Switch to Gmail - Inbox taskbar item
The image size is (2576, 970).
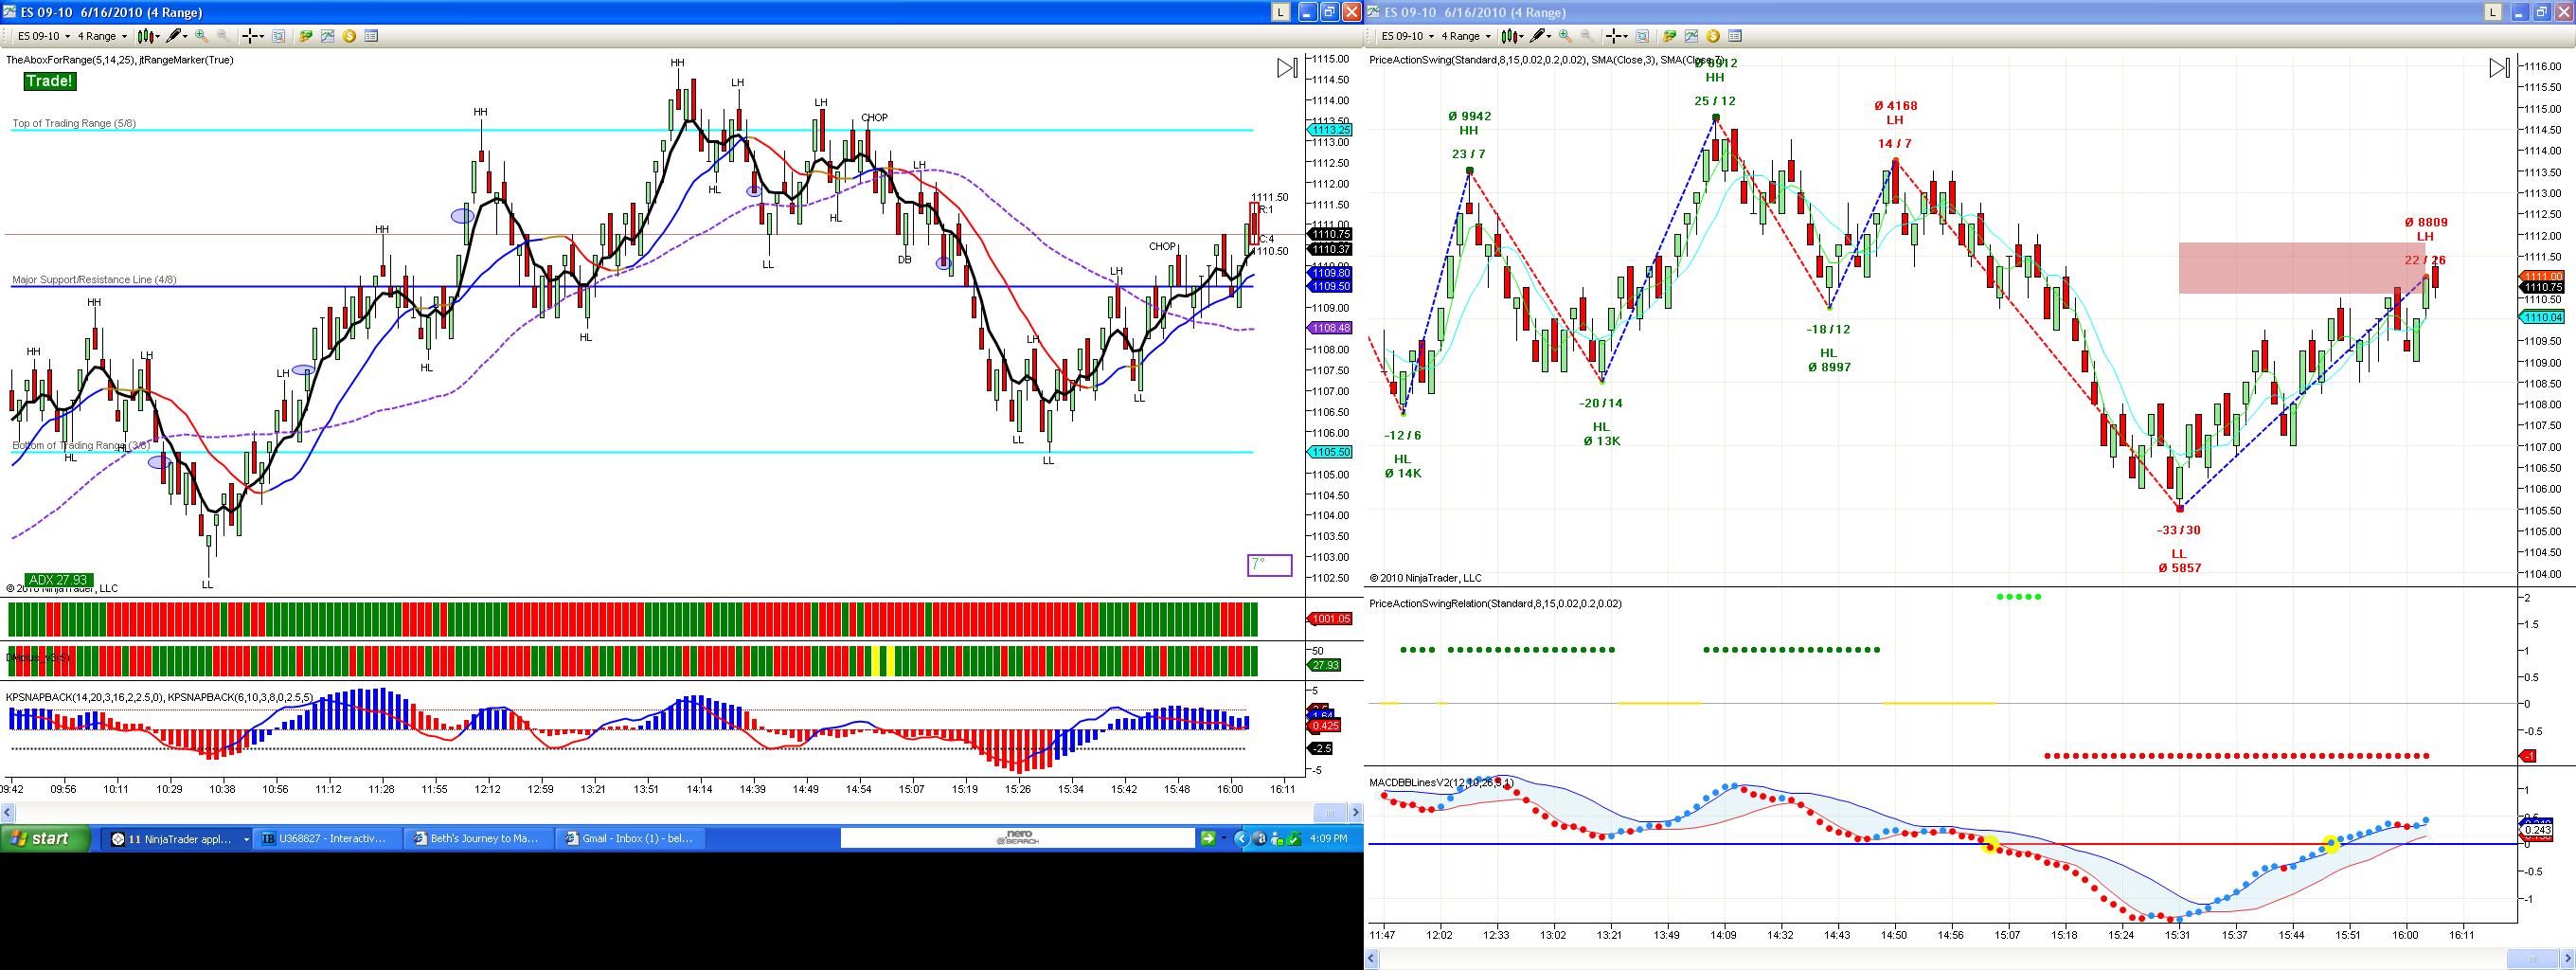pyautogui.click(x=629, y=839)
